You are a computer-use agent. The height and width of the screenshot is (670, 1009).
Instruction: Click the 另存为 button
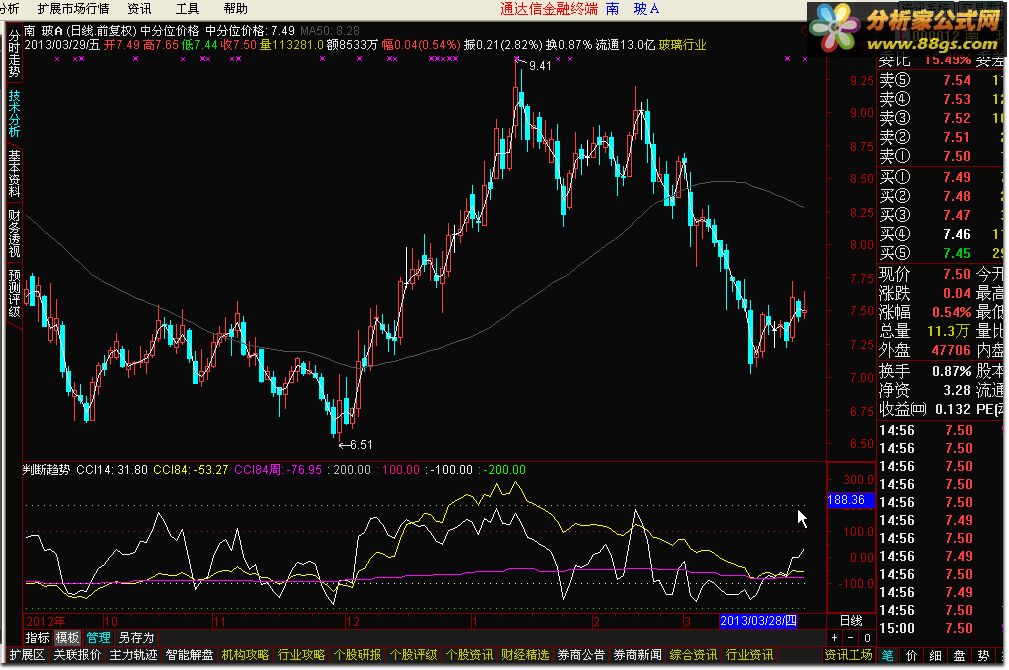[x=136, y=638]
